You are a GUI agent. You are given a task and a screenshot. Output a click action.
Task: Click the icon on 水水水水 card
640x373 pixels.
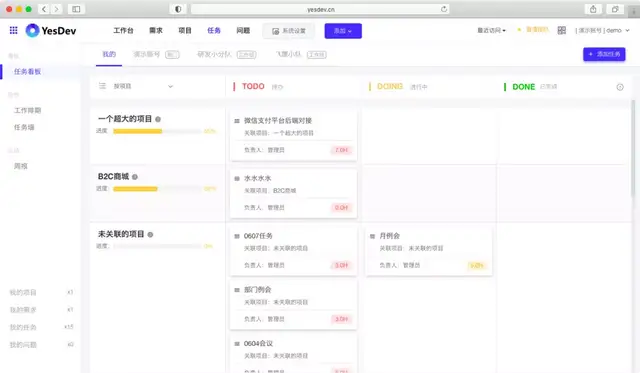(x=237, y=178)
